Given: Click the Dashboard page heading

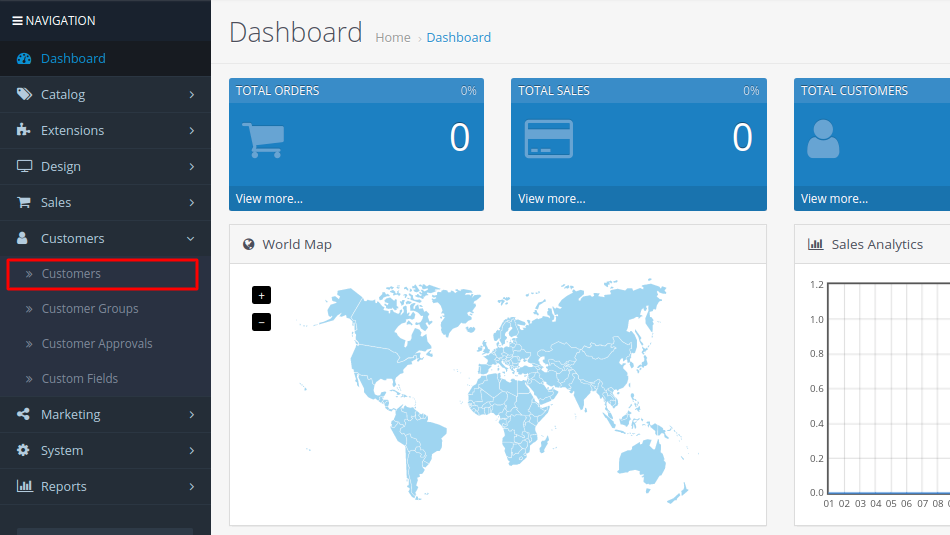Looking at the screenshot, I should (296, 32).
